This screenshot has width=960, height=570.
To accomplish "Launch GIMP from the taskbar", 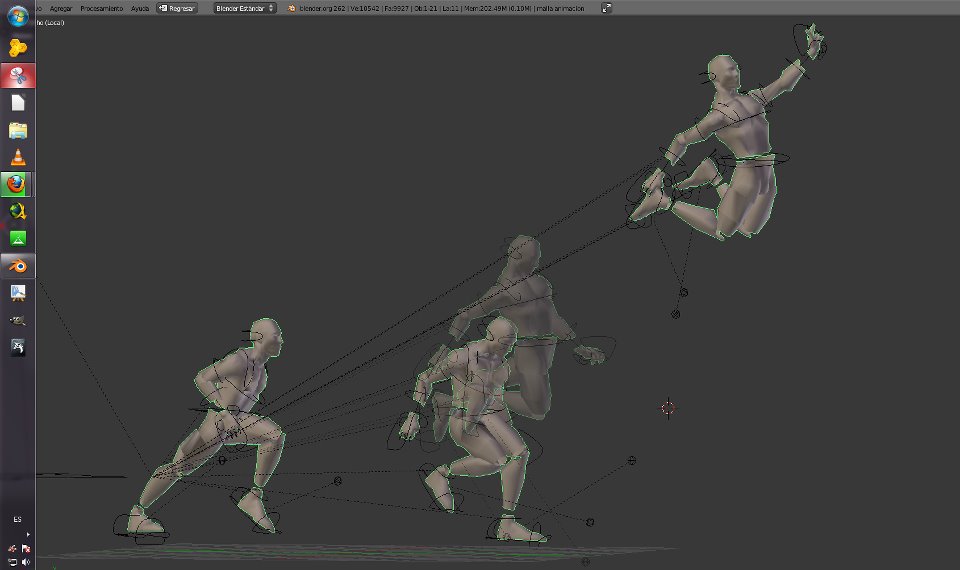I will point(18,320).
